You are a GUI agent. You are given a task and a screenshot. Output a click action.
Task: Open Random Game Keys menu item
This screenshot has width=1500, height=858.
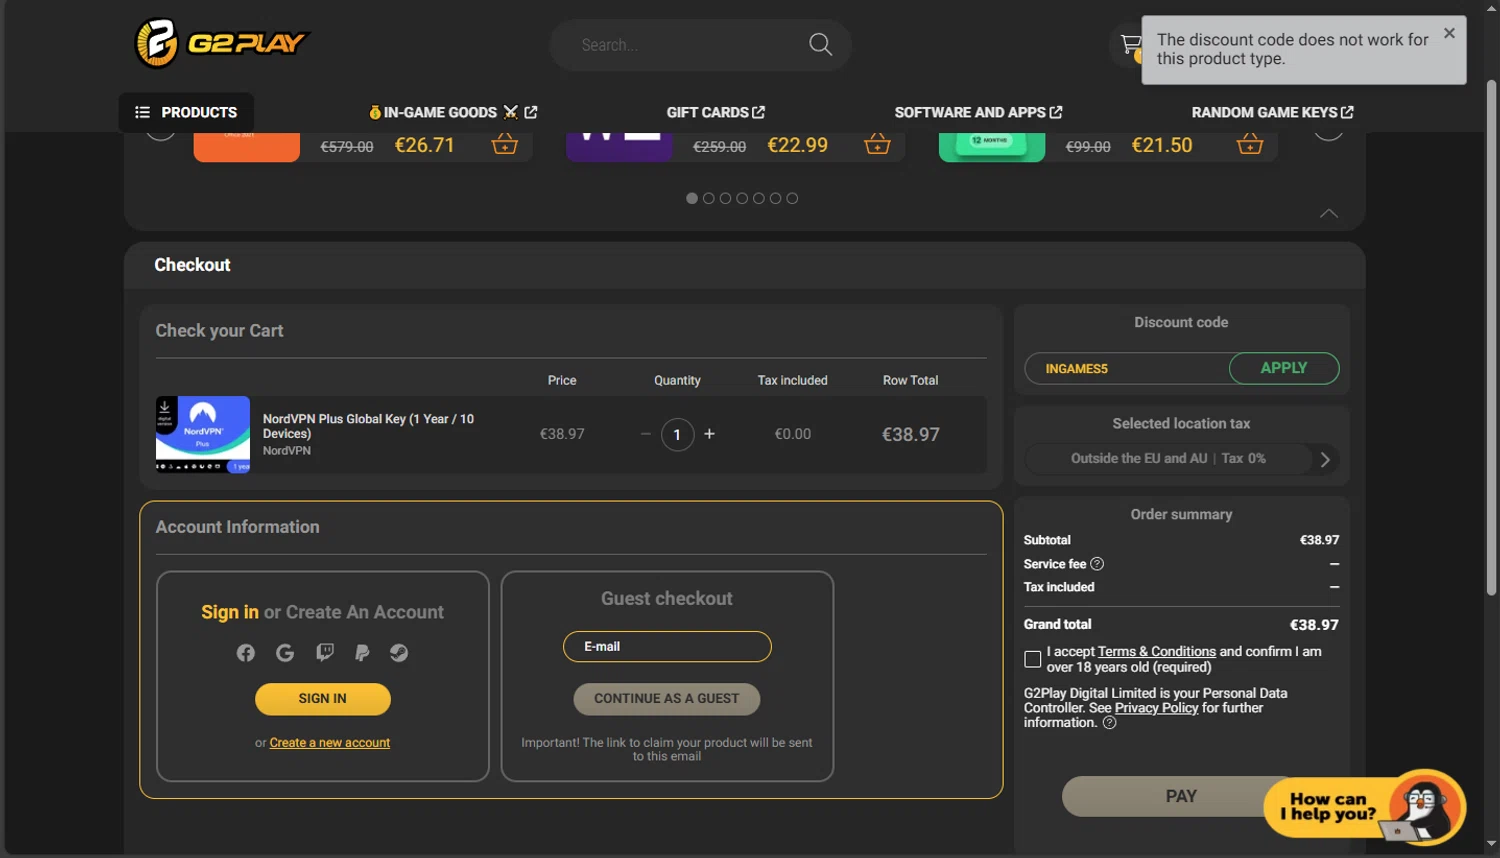click(1272, 112)
